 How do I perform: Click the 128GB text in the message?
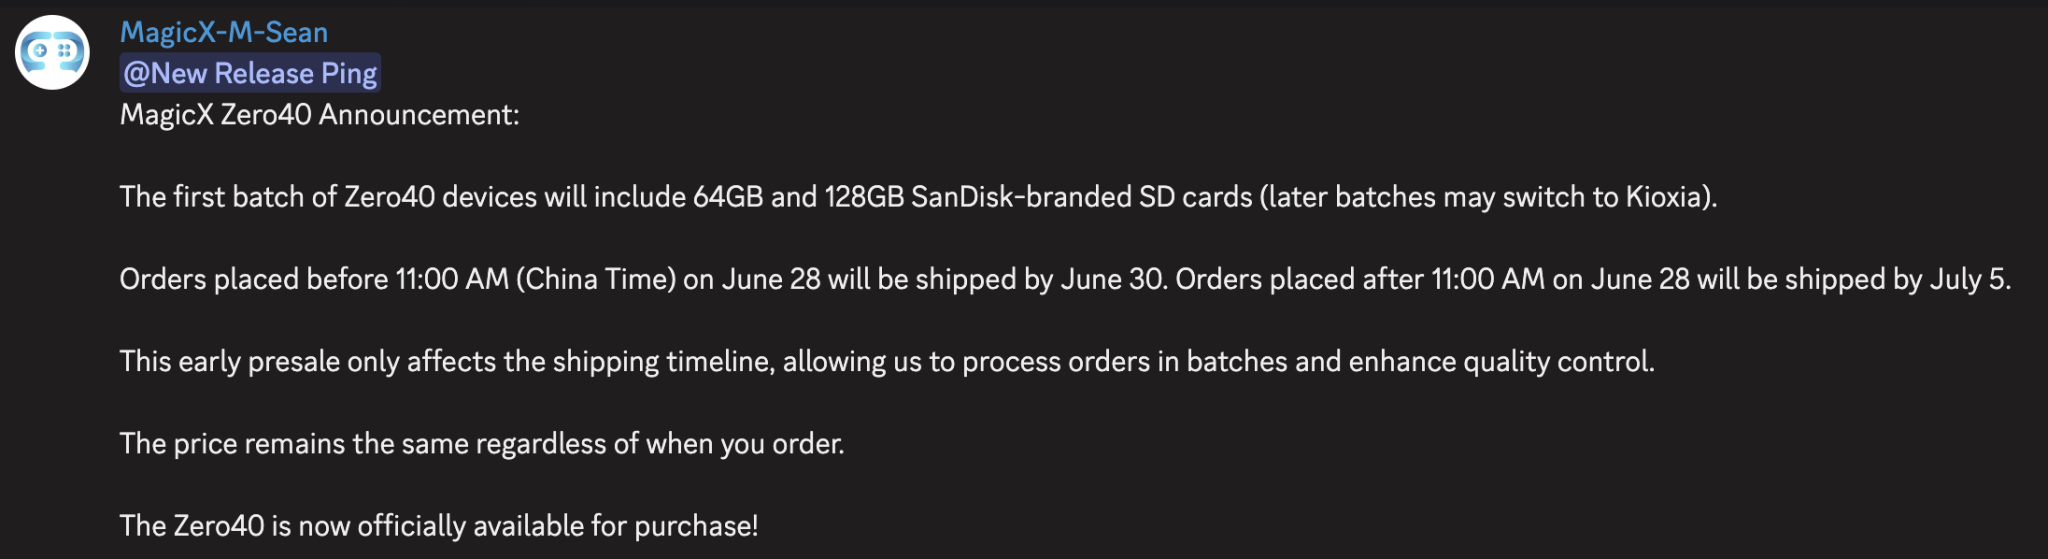pos(863,197)
